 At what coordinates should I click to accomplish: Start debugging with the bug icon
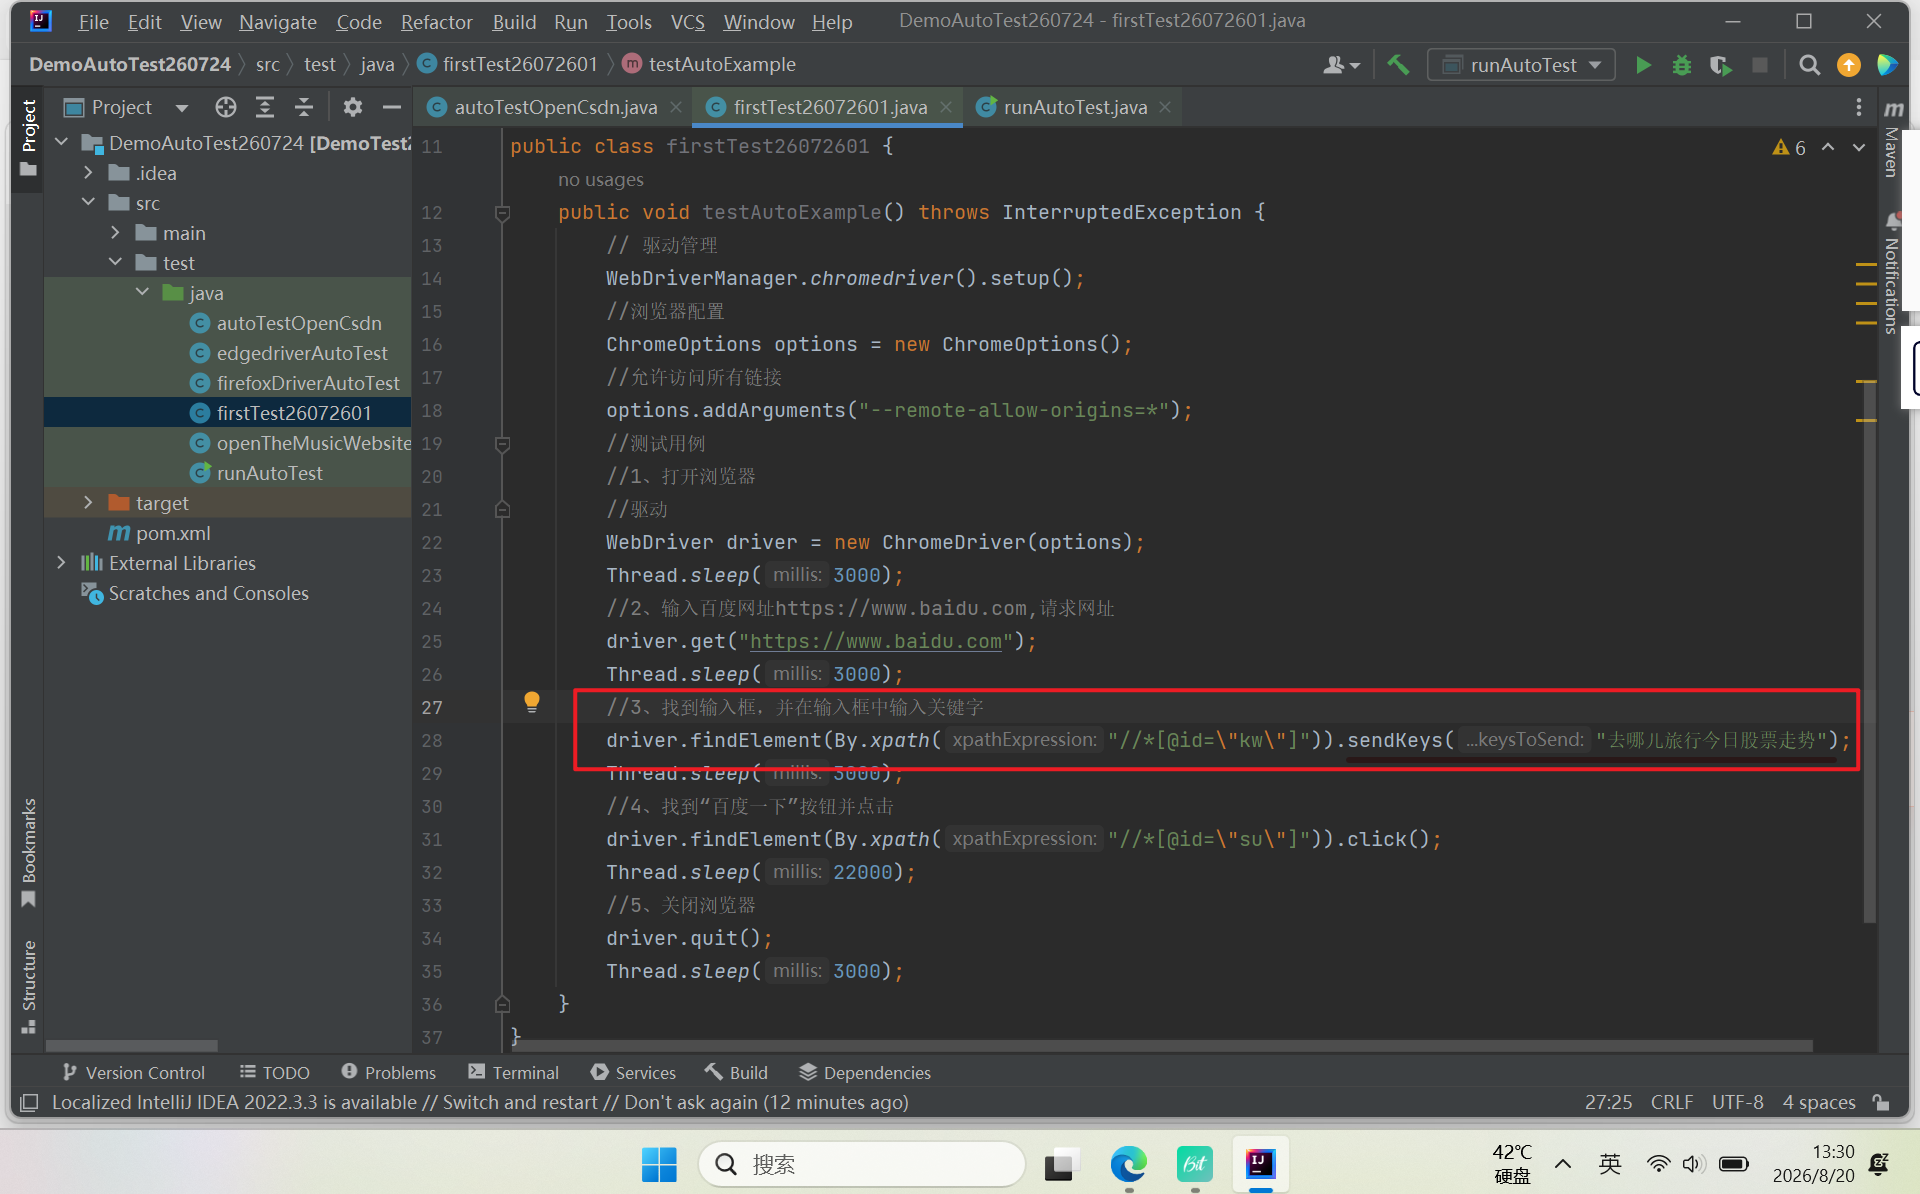[1682, 65]
